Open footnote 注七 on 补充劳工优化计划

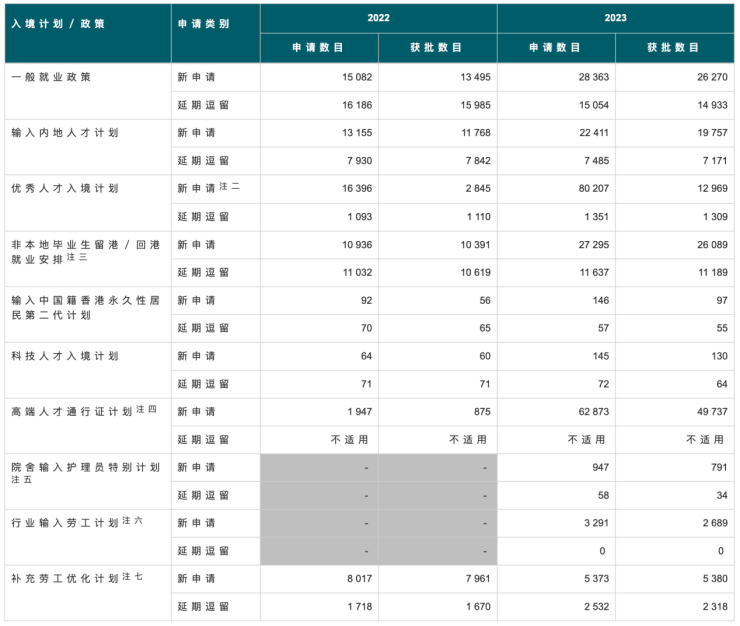133,577
